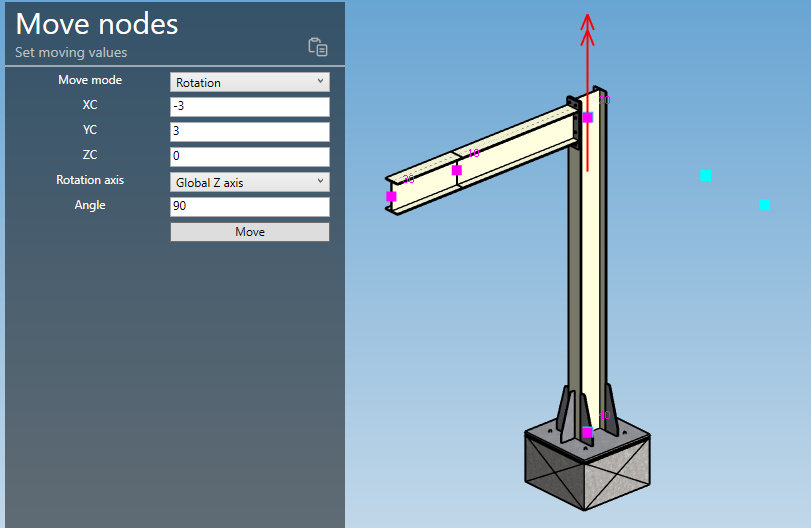The height and width of the screenshot is (528, 811).
Task: Click the 'Move mode' label
Action: click(90, 80)
